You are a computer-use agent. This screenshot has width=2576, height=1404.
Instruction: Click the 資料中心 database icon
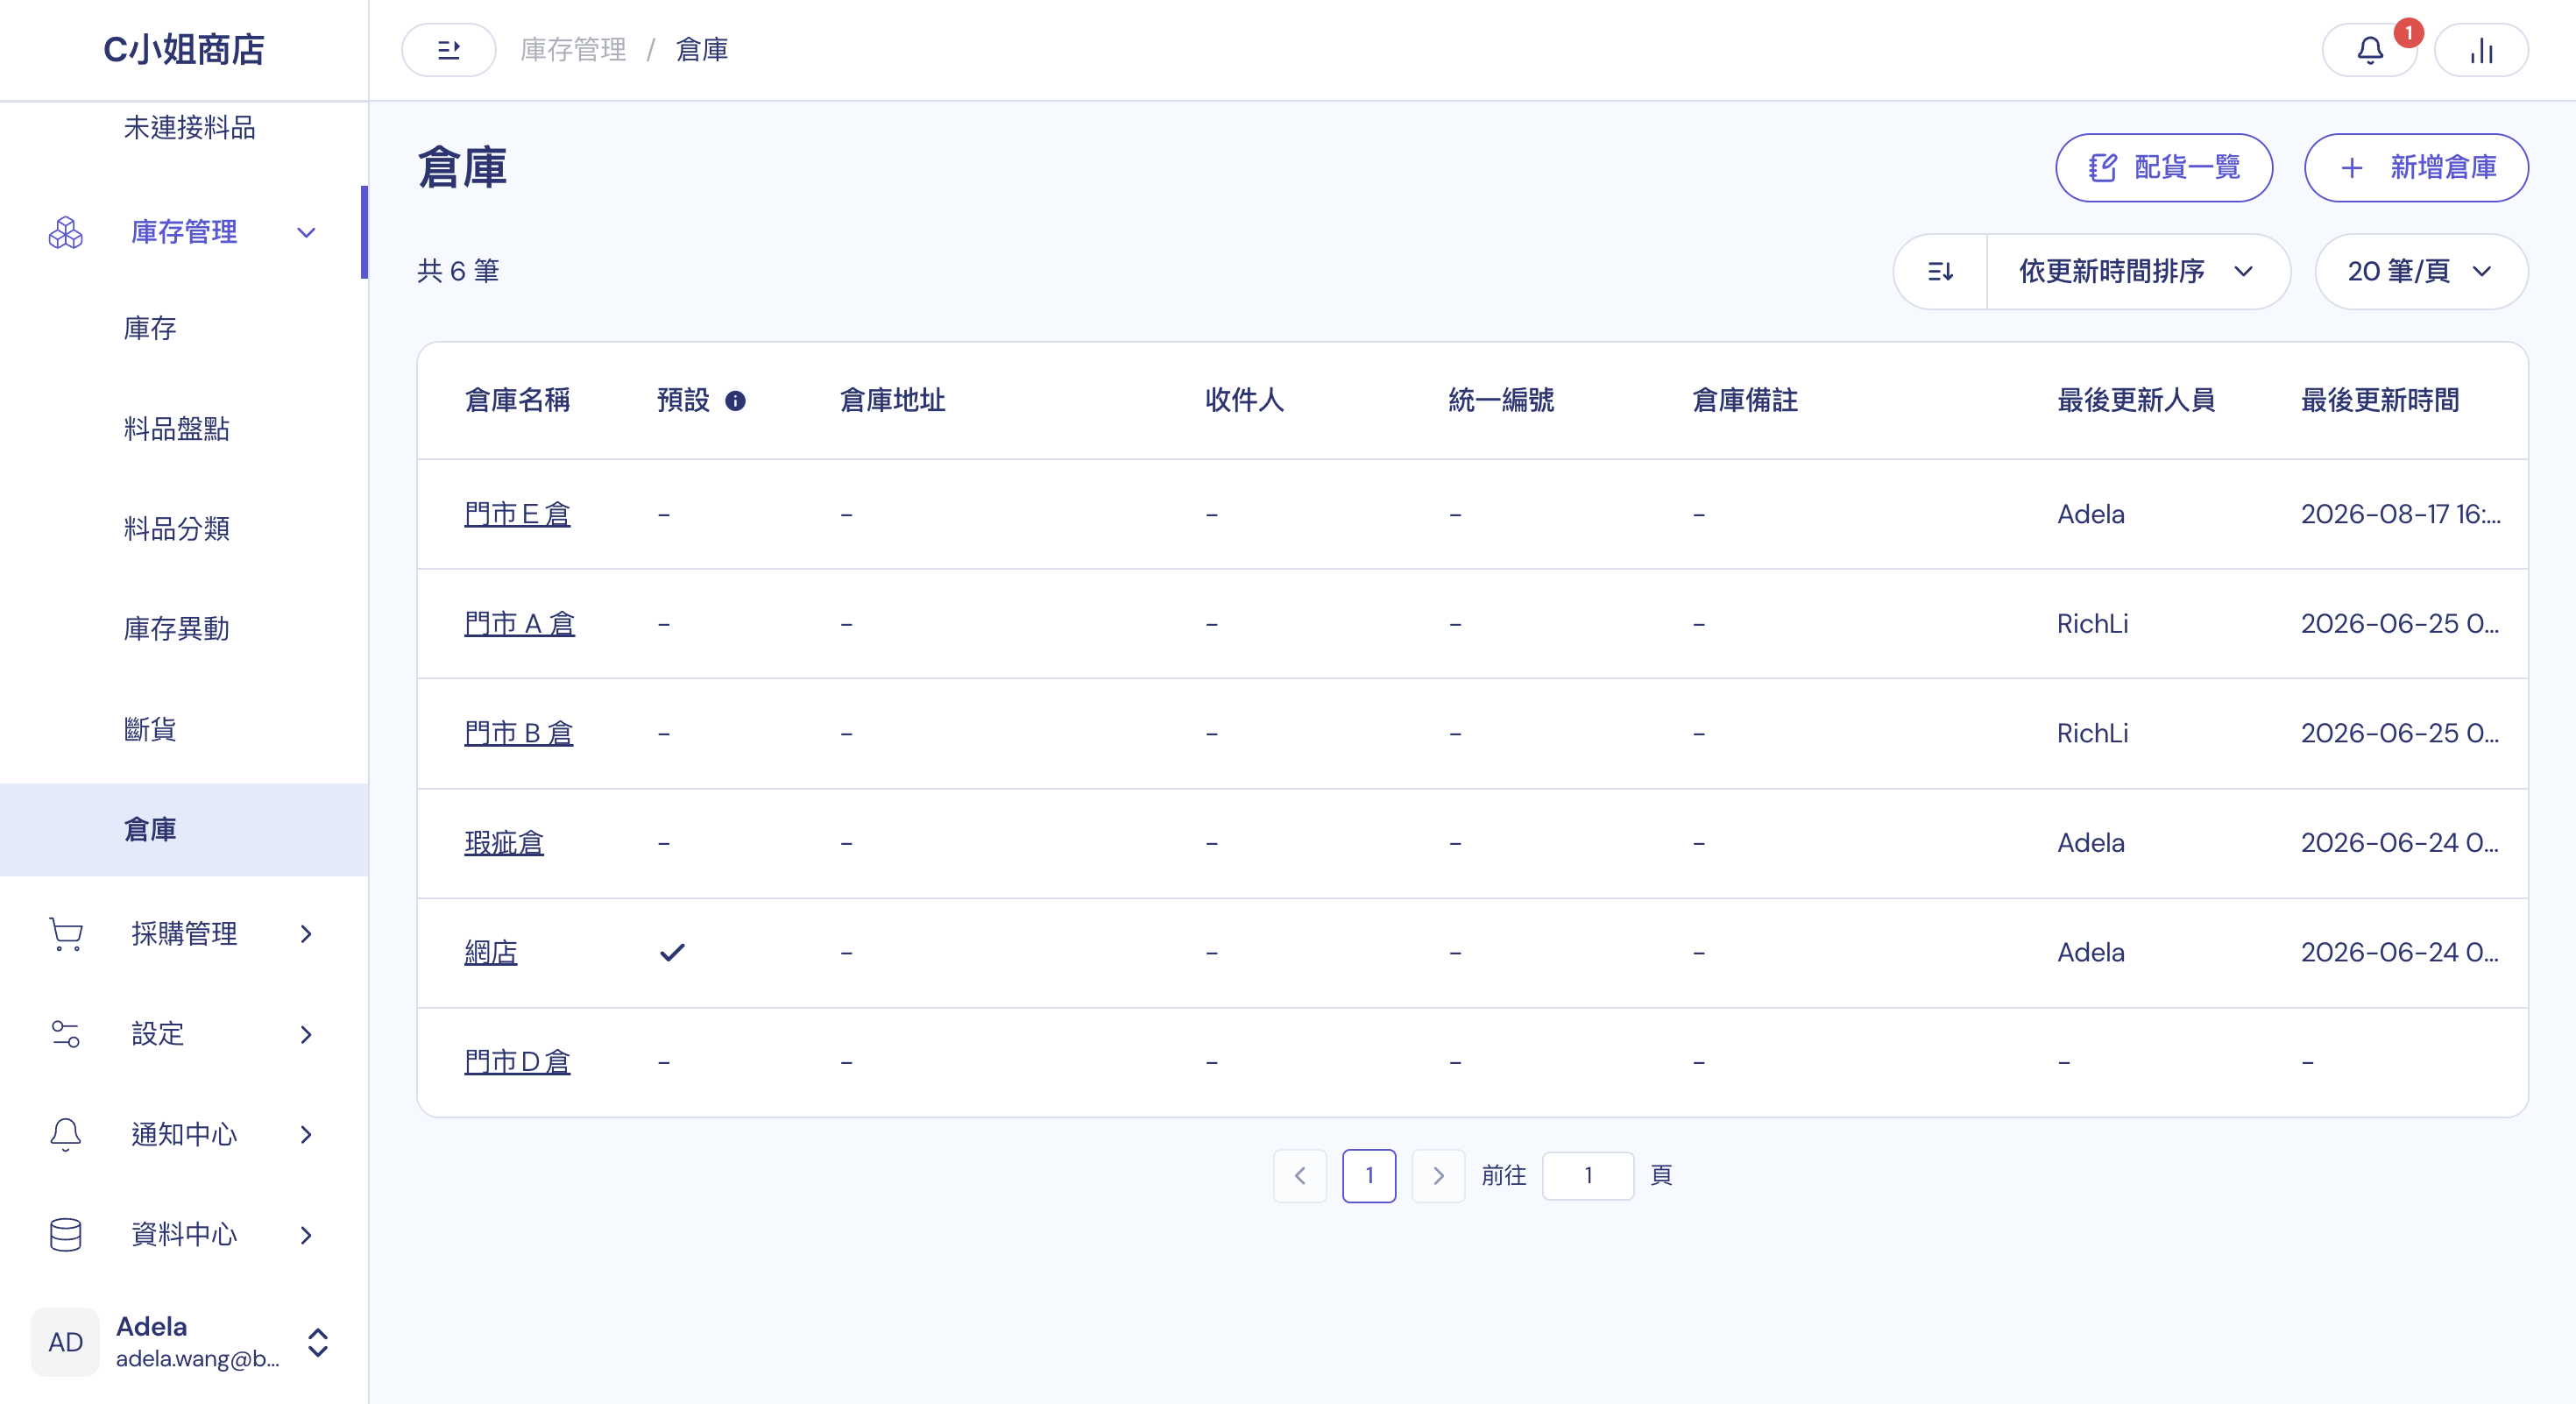click(x=66, y=1234)
